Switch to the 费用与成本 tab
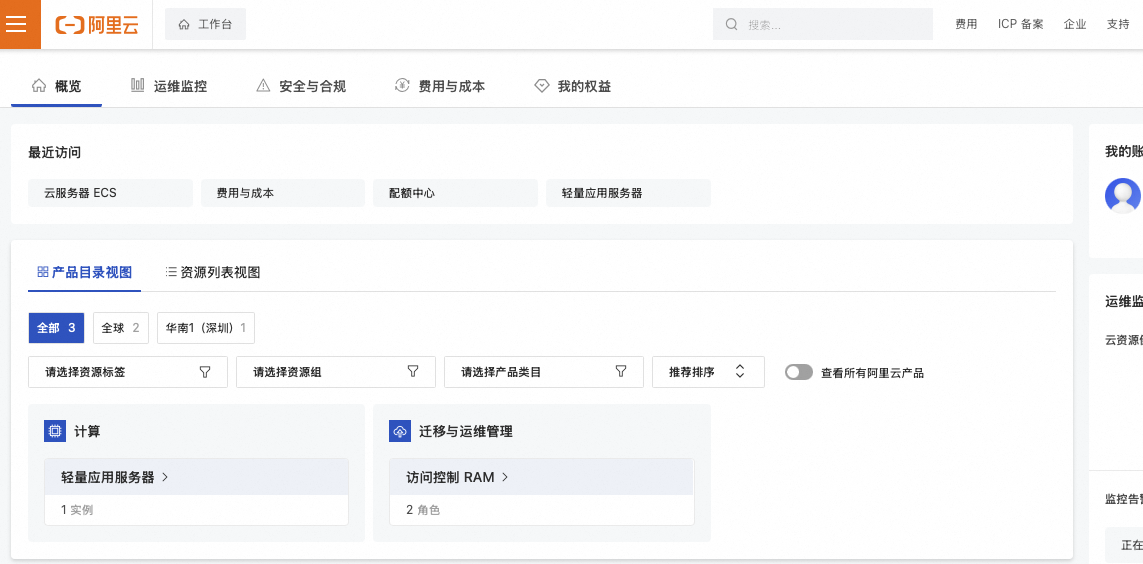This screenshot has height=564, width=1143. 440,86
